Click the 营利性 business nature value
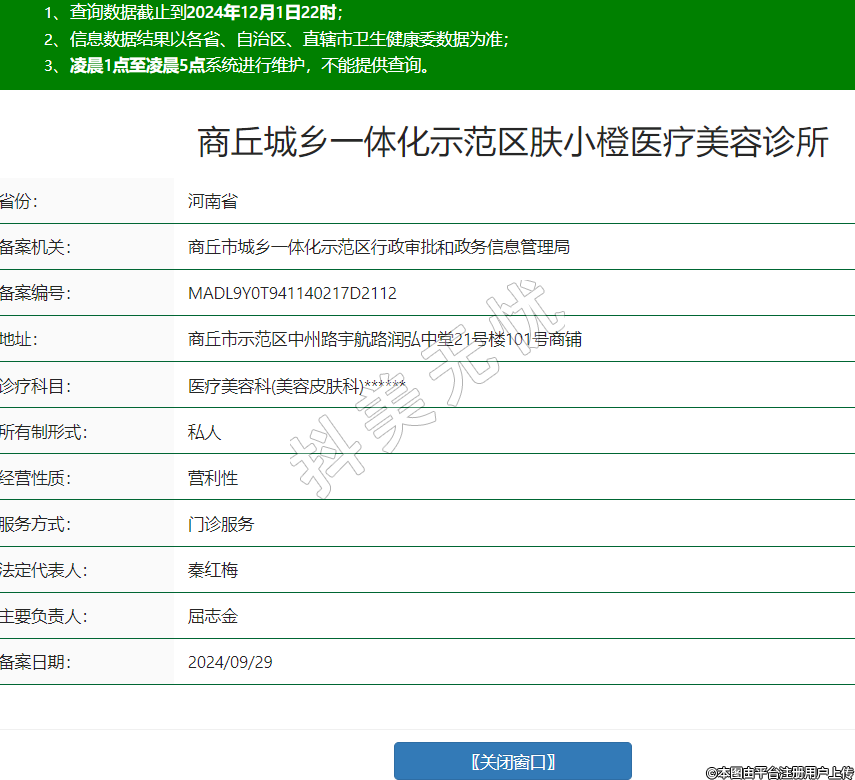 [x=212, y=478]
